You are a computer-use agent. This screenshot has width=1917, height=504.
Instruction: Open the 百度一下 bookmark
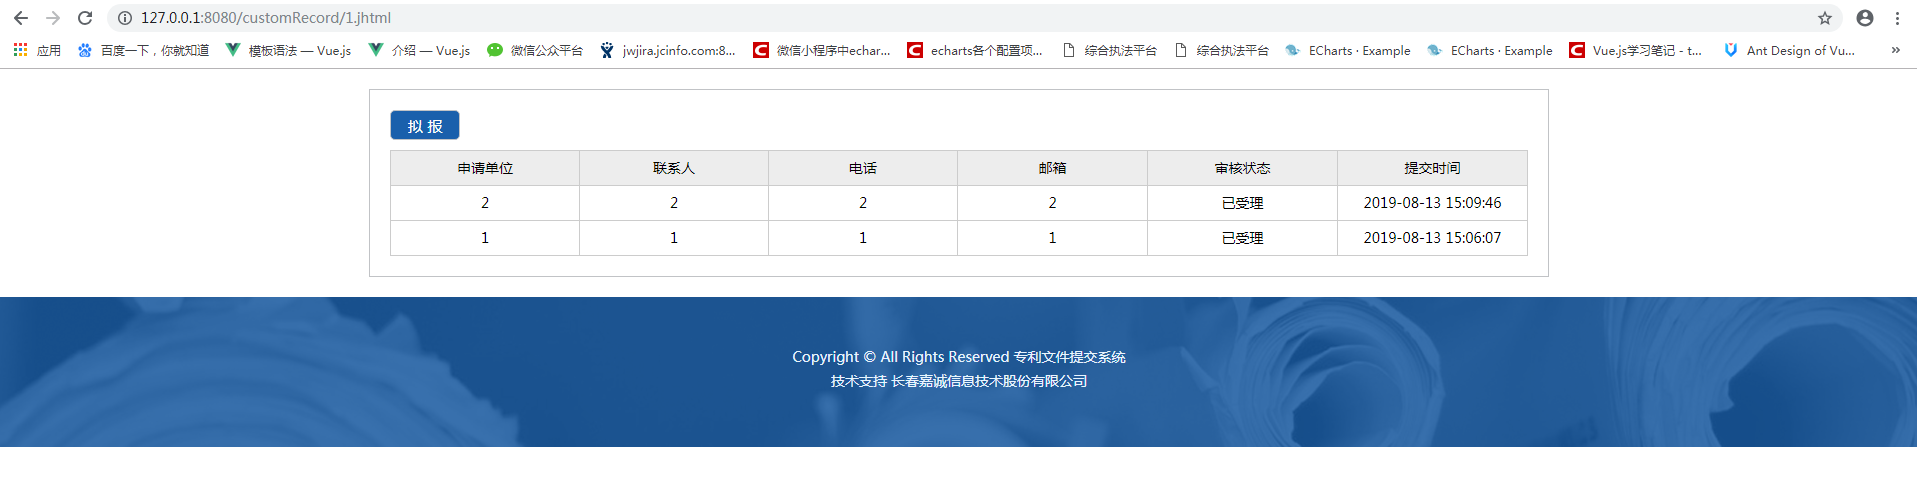143,50
